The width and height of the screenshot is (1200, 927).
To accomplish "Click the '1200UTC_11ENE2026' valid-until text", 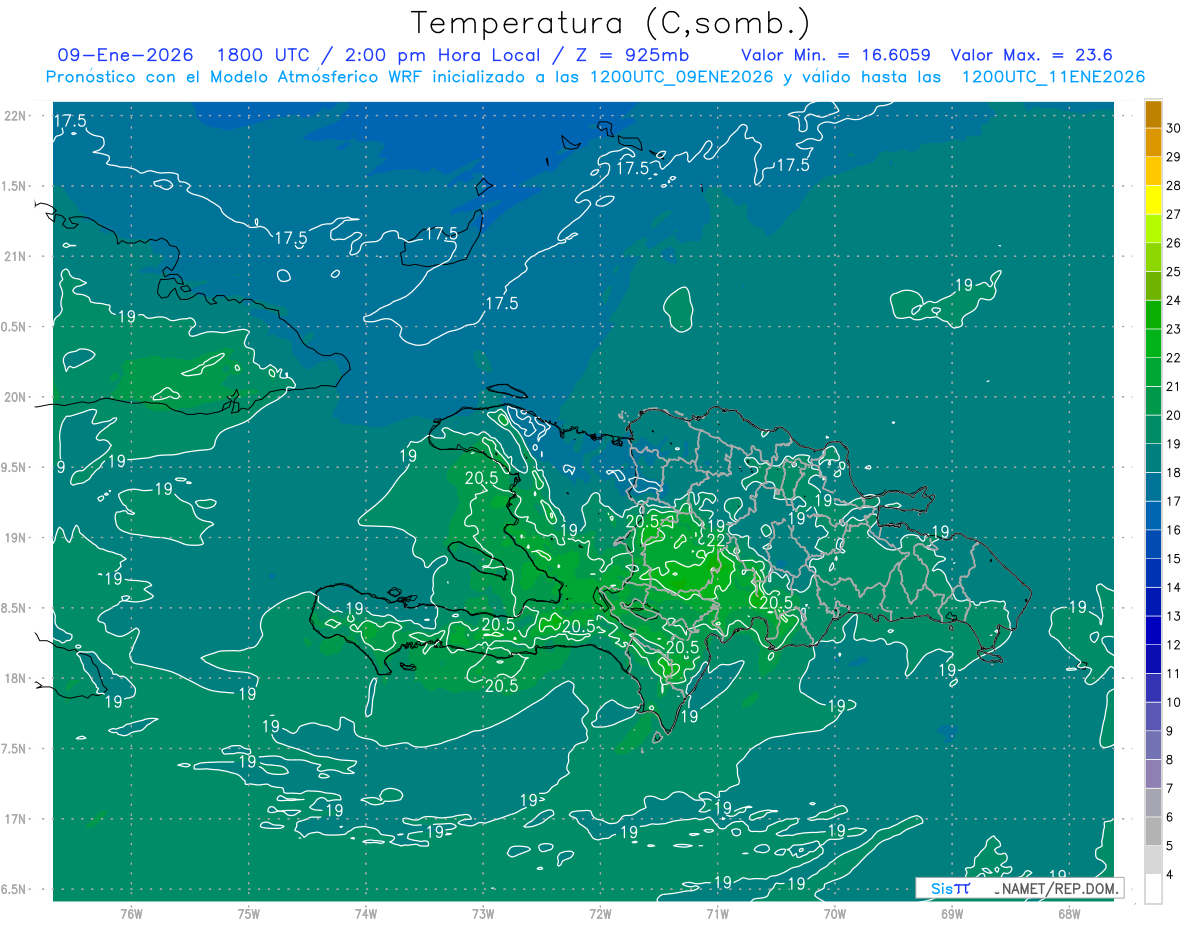I will point(1053,77).
